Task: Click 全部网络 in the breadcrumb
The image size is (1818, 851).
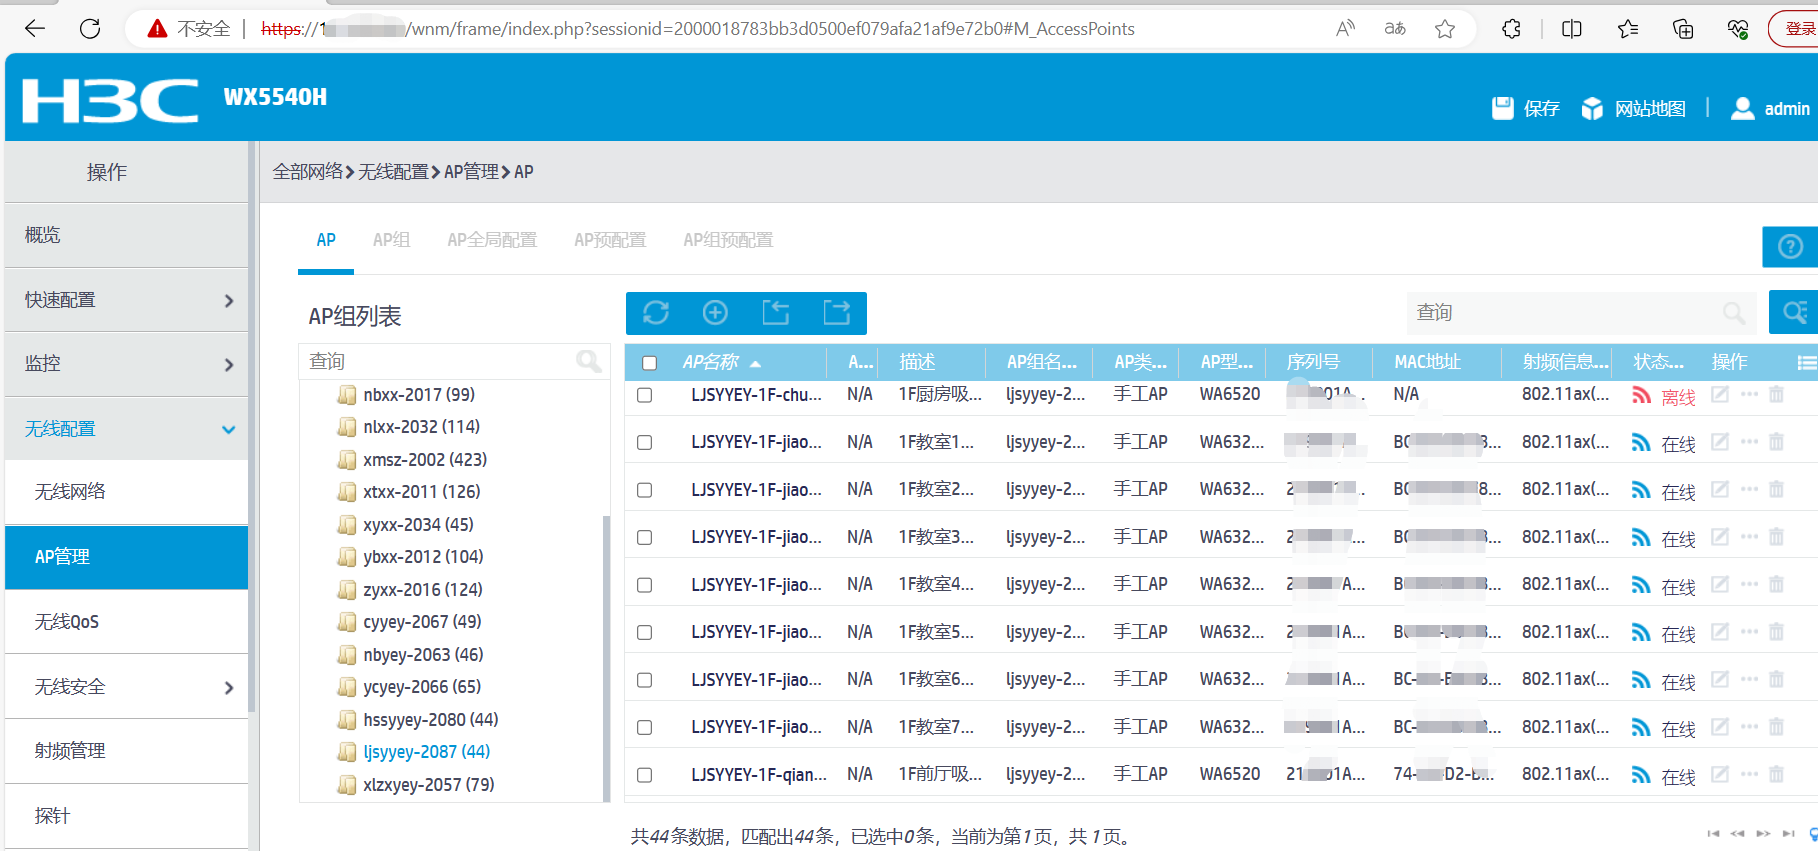Action: [308, 172]
